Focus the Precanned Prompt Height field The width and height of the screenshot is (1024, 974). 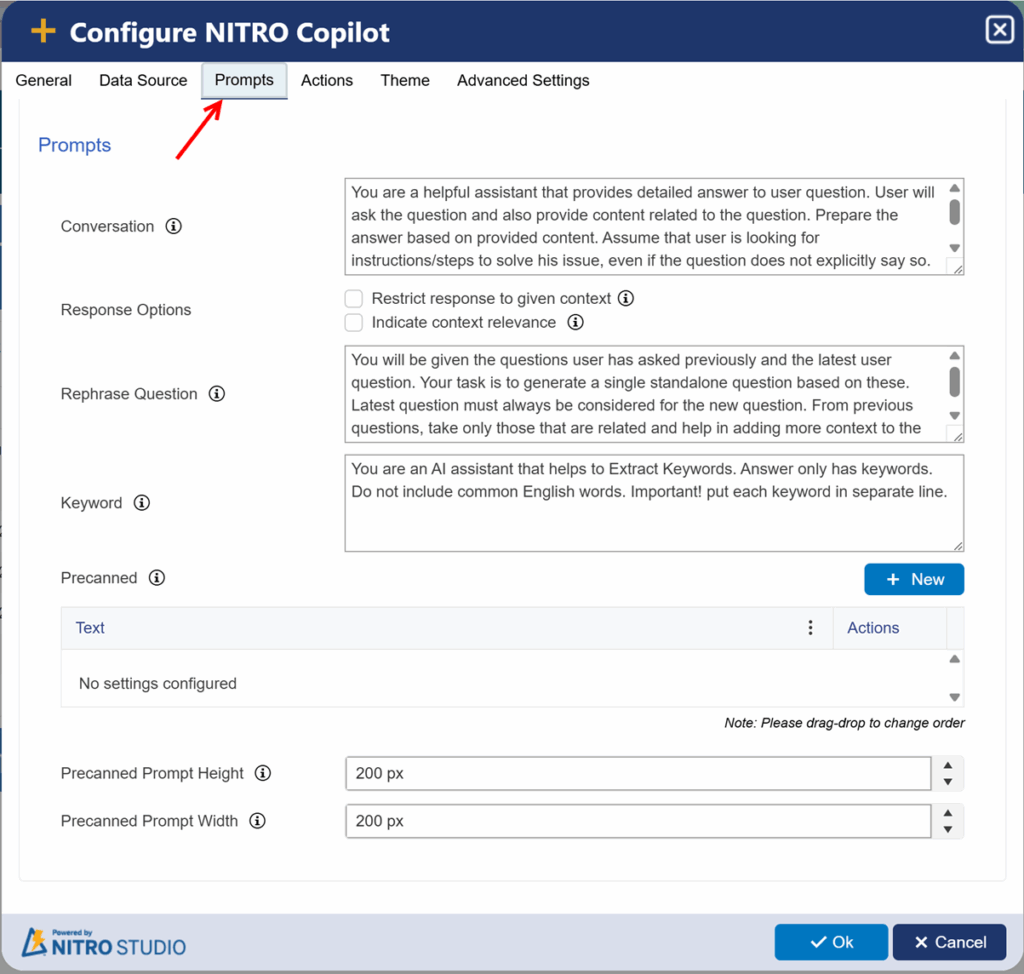coord(638,773)
